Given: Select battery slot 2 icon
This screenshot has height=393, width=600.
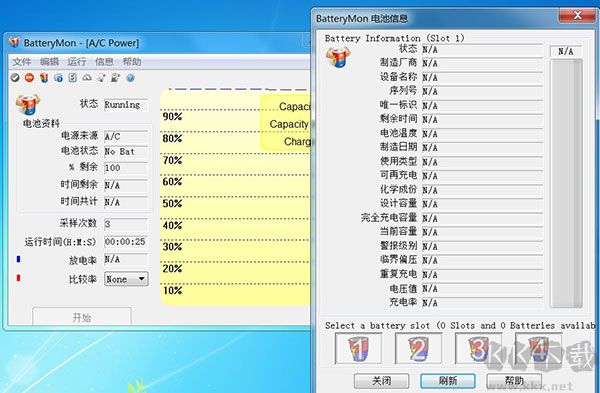Looking at the screenshot, I should pyautogui.click(x=419, y=348).
